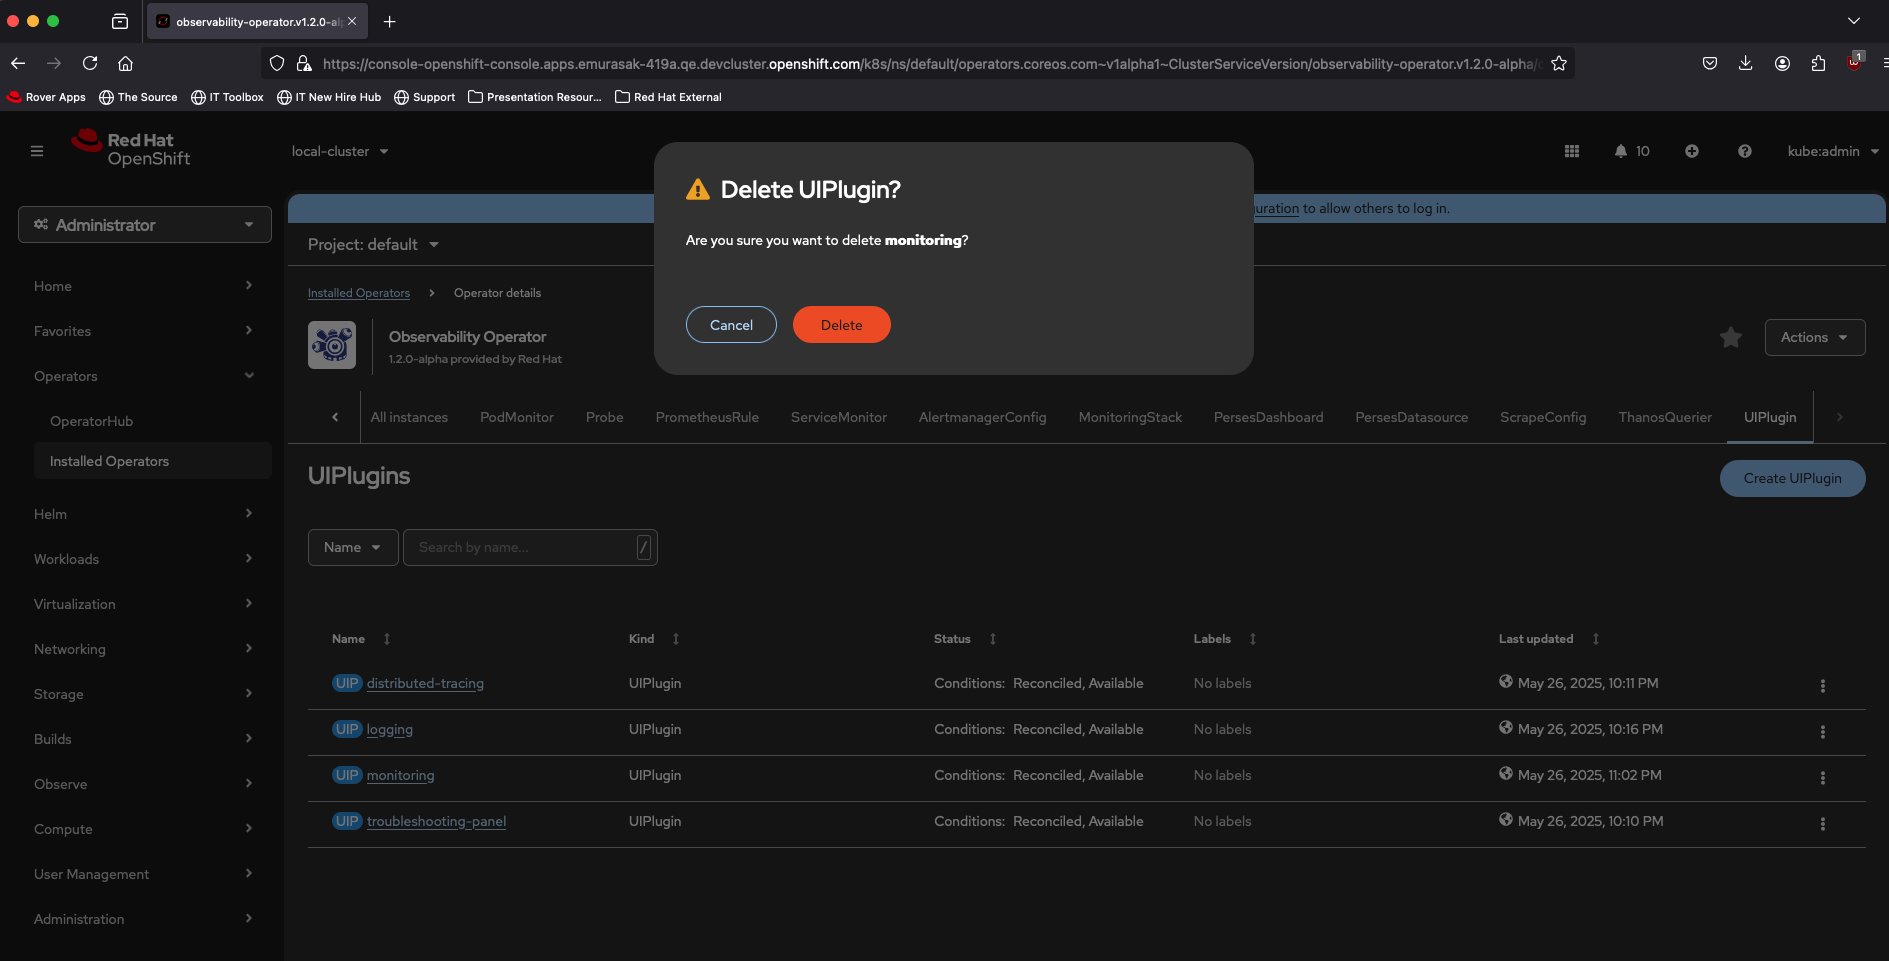Open the Red Hat External bookmark folder
The height and width of the screenshot is (961, 1889).
668,97
